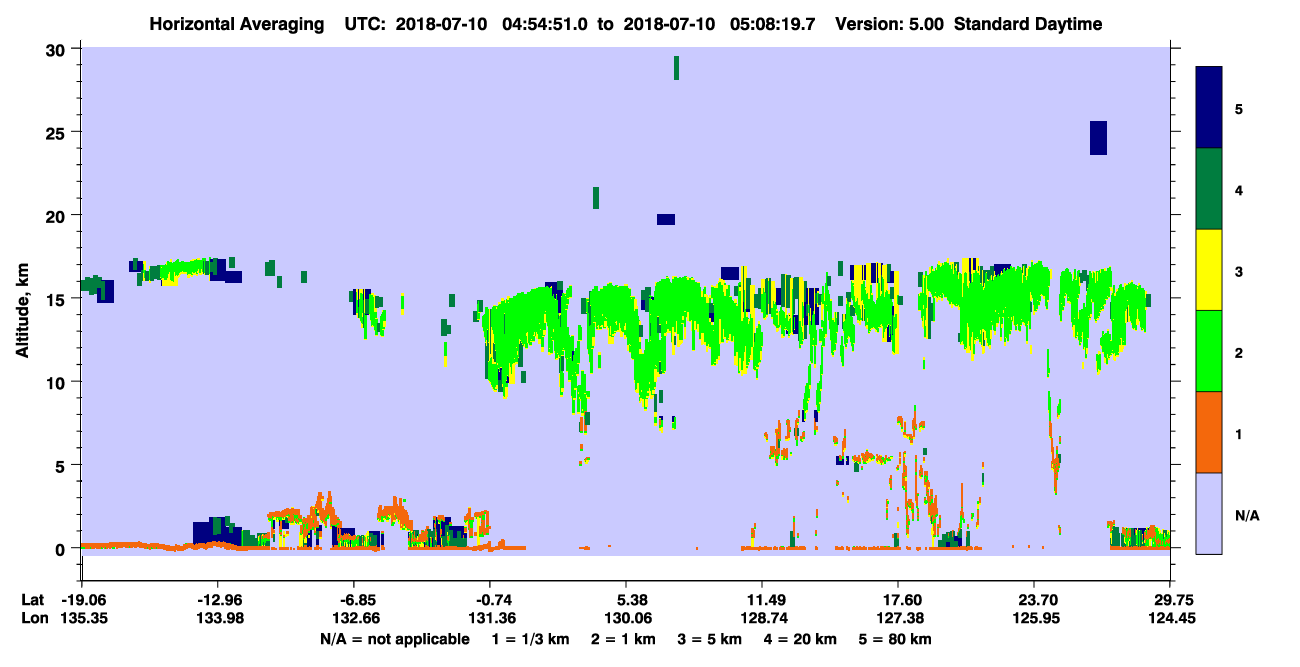Screen dimensions: 1300x667
Task: Click the lavender N/A colorbar segment
Action: pyautogui.click(x=1209, y=513)
